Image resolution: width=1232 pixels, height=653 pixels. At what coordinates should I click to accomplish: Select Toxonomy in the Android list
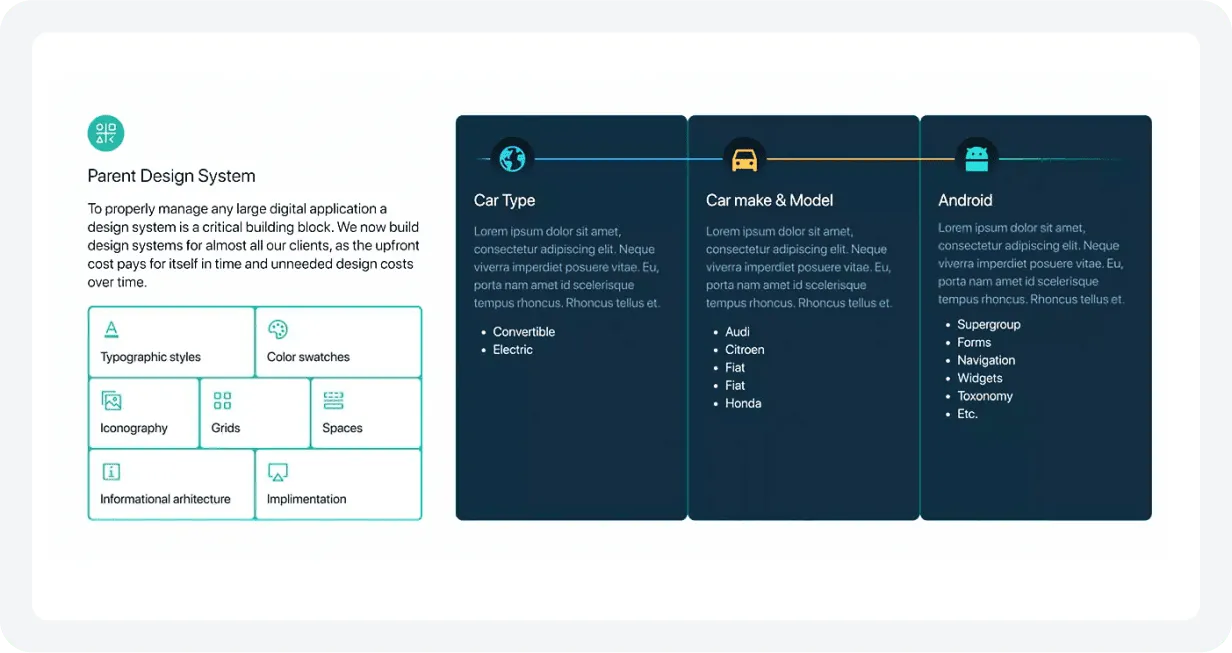[x=985, y=396]
